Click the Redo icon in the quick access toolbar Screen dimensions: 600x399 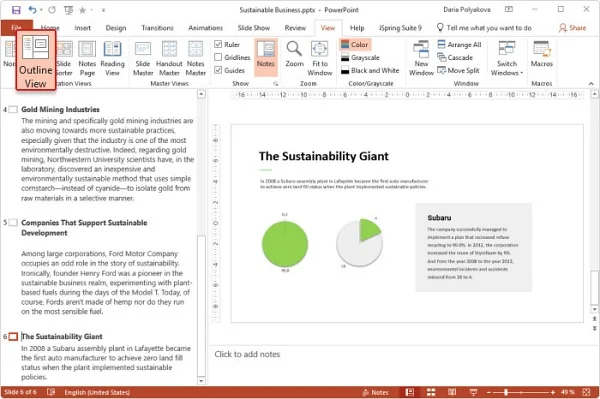pos(52,10)
